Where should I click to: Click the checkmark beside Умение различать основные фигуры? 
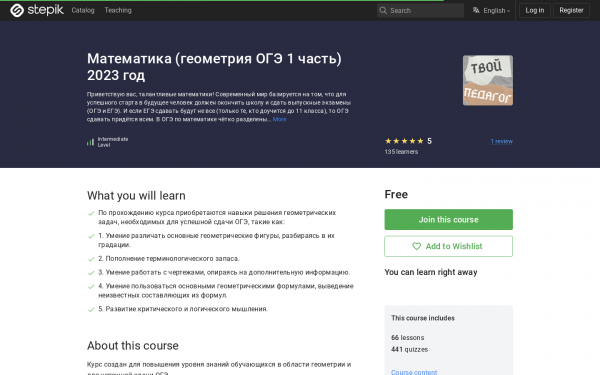click(x=91, y=236)
